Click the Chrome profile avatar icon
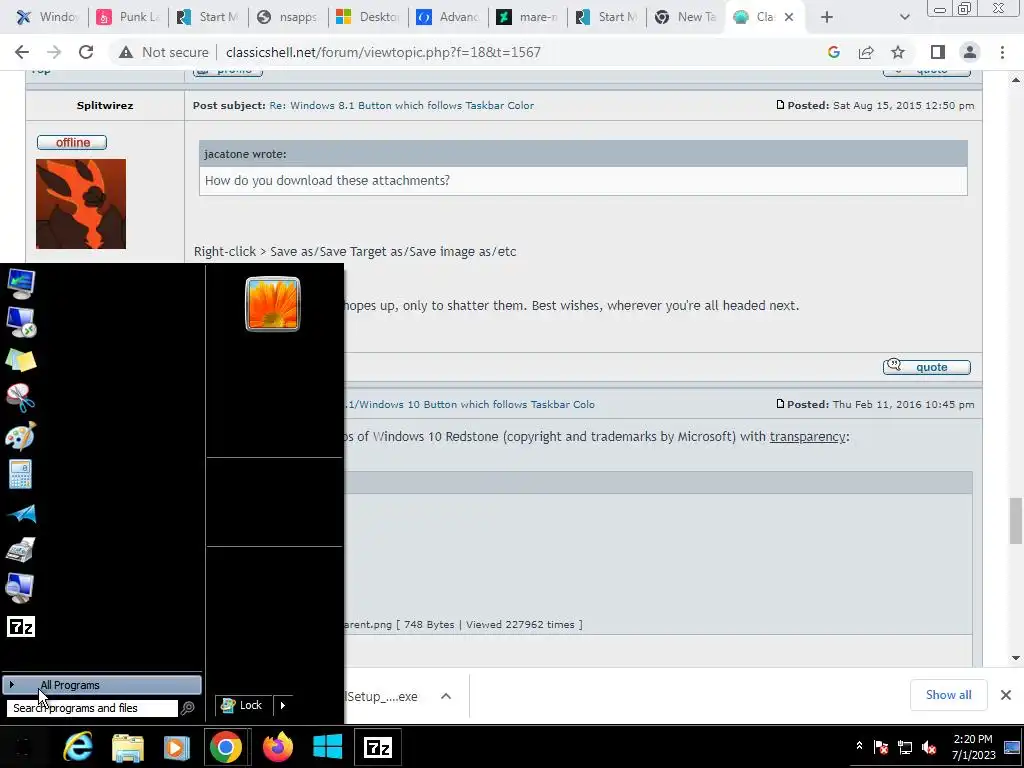The image size is (1024, 768). (x=970, y=52)
